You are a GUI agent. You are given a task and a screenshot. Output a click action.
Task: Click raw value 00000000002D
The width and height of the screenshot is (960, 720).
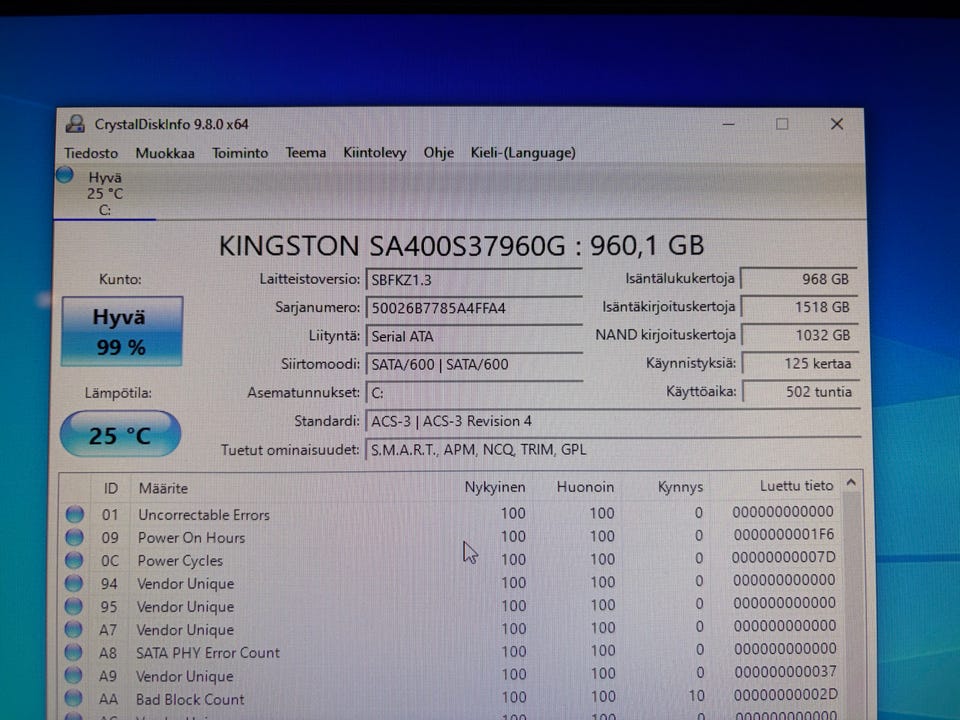[x=786, y=694]
